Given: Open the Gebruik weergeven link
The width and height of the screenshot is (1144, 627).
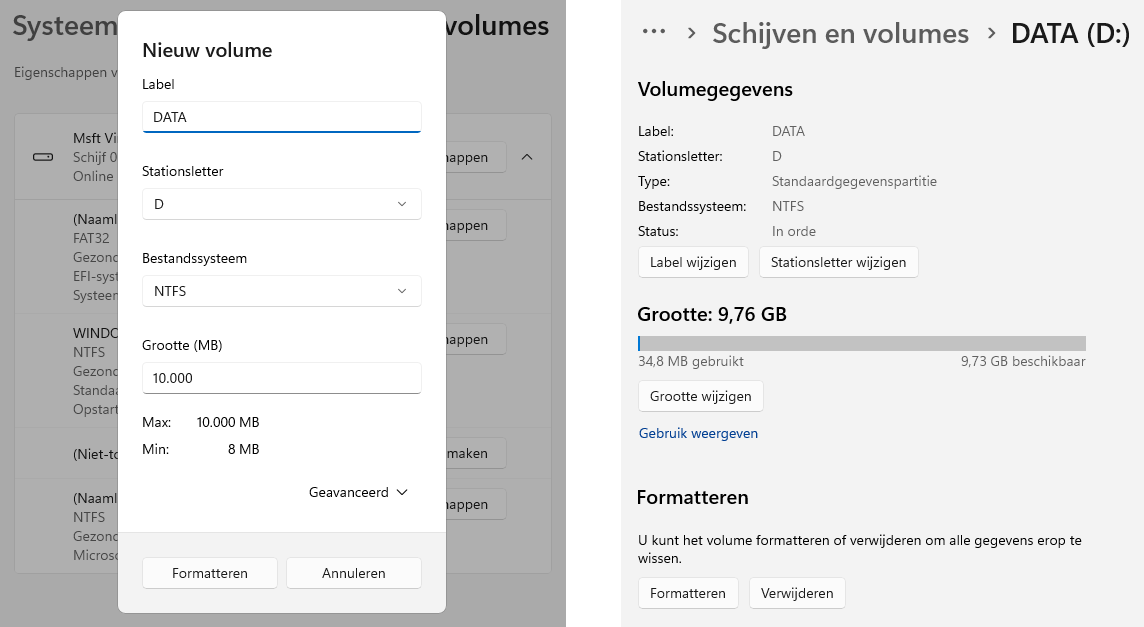Looking at the screenshot, I should tap(698, 433).
